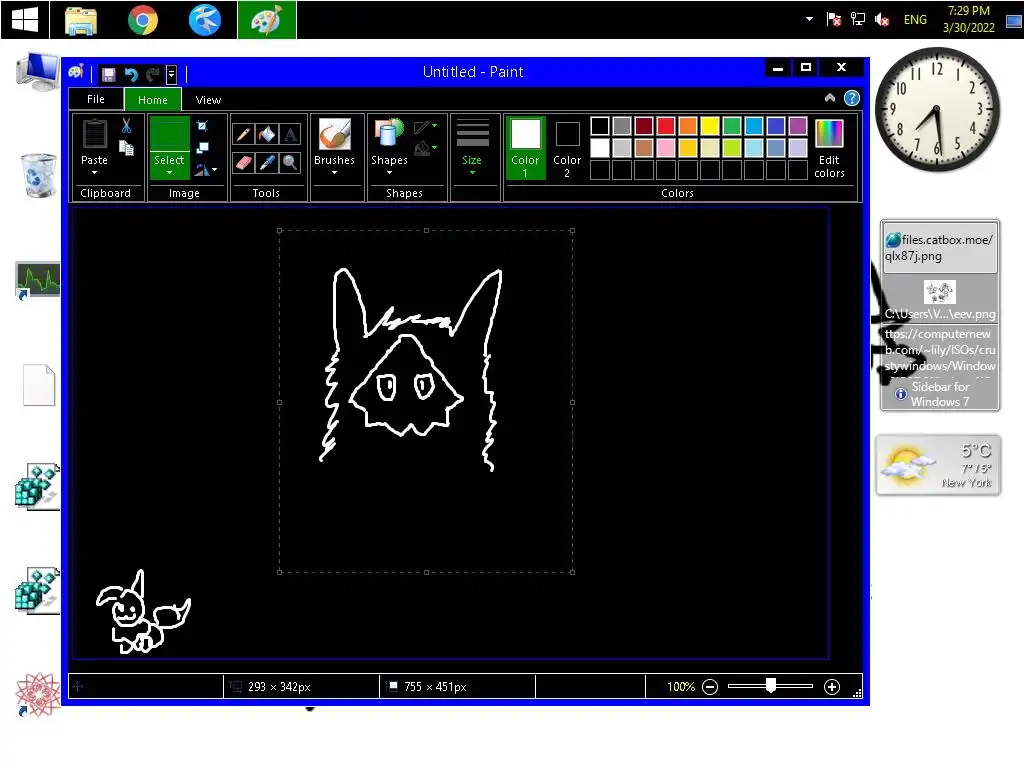Screen dimensions: 1024x768
Task: Click the Edit colors button
Action: 829,148
